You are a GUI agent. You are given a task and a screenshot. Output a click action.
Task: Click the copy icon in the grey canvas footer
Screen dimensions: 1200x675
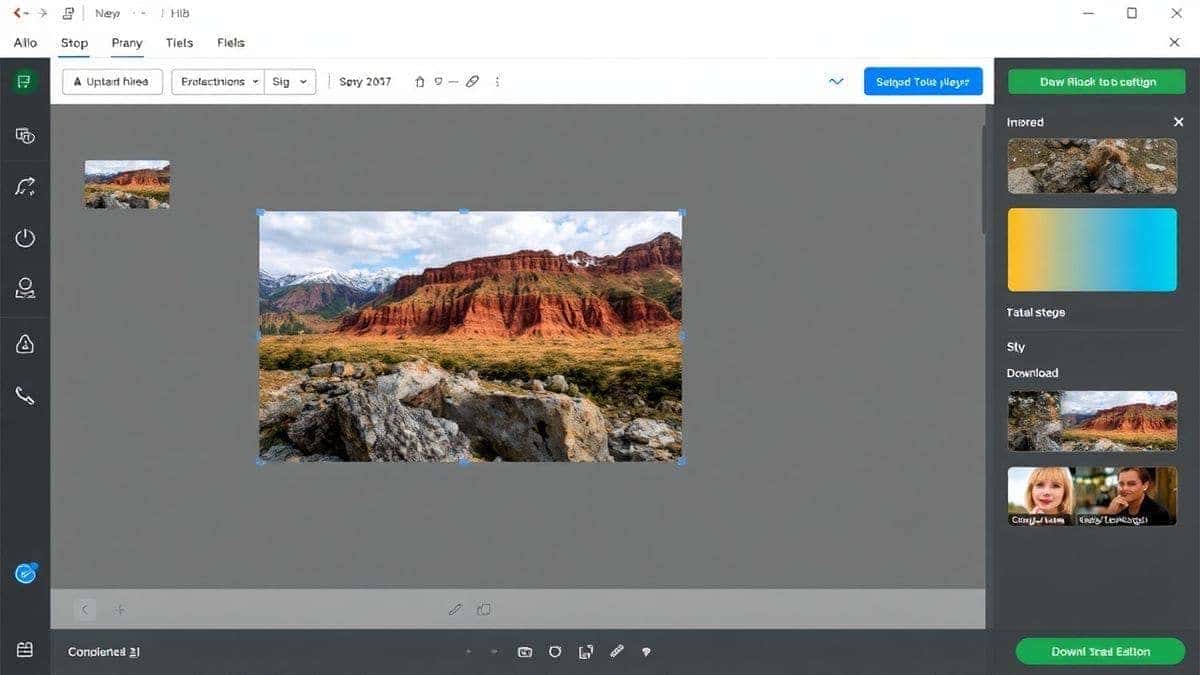[484, 609]
